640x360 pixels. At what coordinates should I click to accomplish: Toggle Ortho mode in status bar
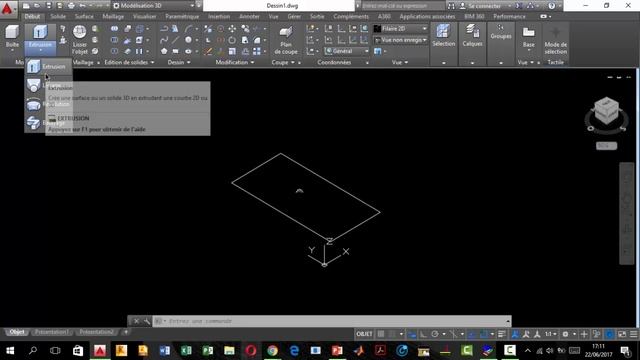(x=424, y=334)
